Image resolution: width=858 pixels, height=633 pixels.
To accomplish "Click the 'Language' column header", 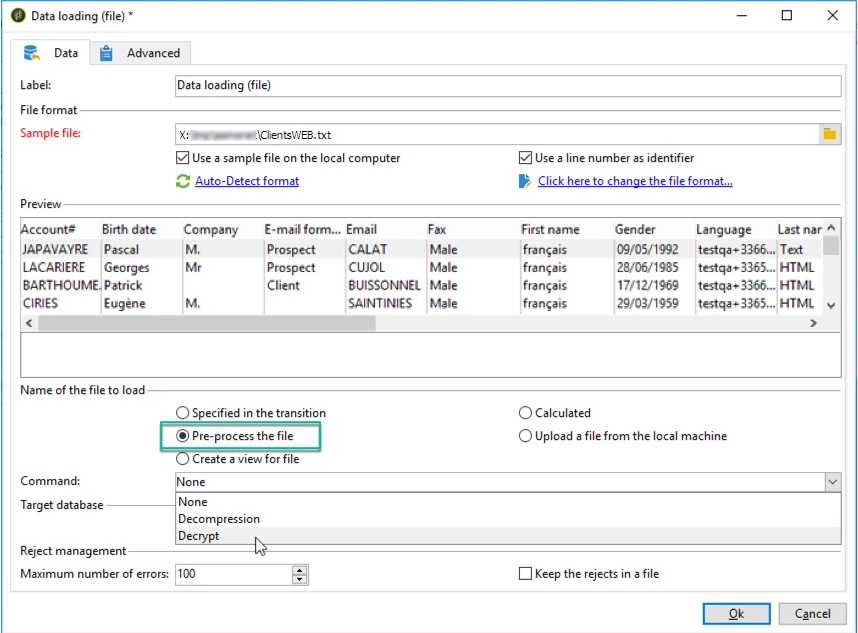I will 735,229.
